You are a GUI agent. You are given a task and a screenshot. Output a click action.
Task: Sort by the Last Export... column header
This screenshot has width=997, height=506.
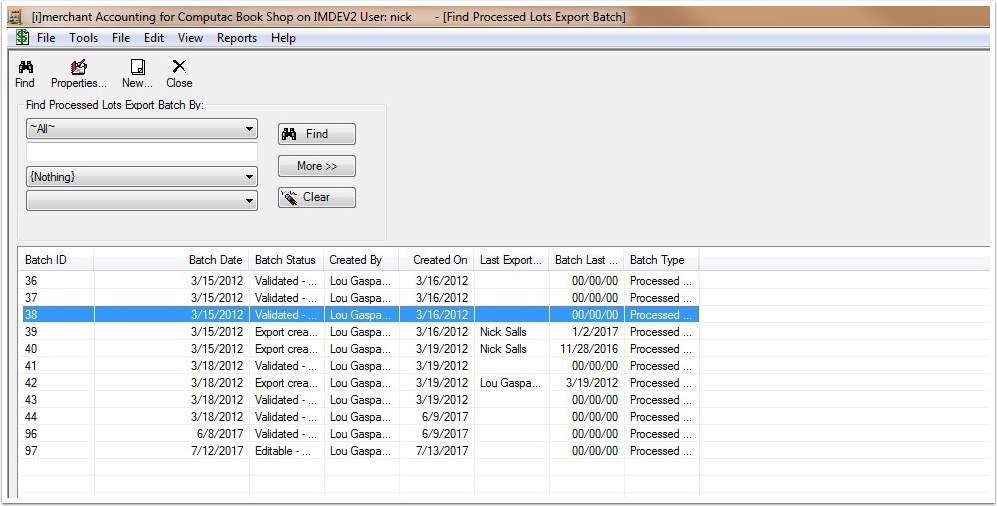point(511,260)
